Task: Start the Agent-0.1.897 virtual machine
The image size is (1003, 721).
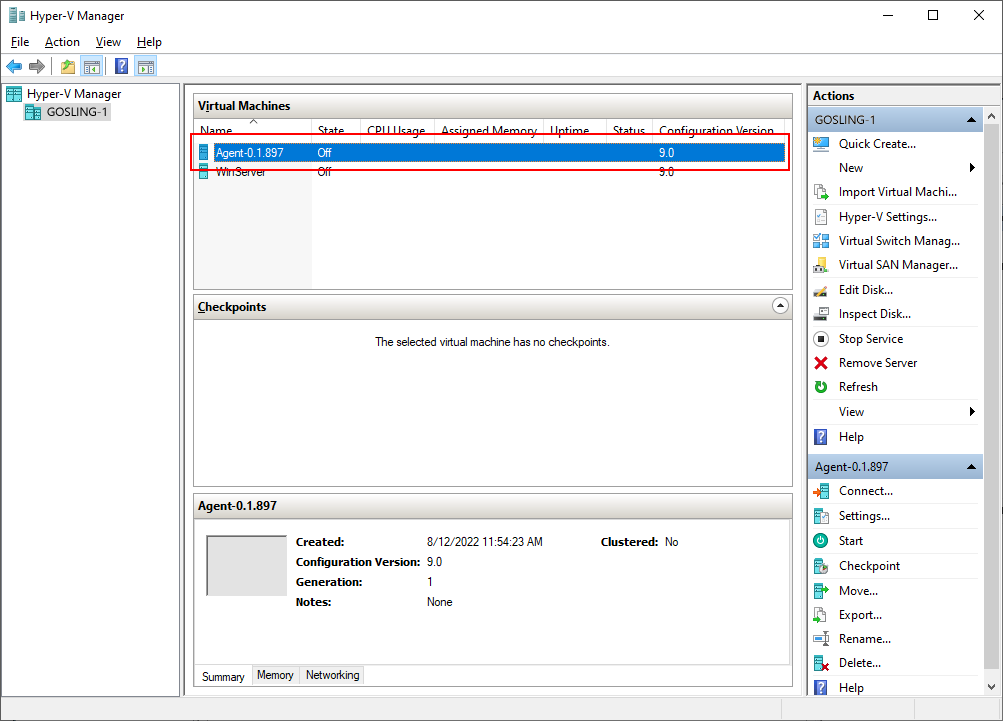Action: click(850, 541)
